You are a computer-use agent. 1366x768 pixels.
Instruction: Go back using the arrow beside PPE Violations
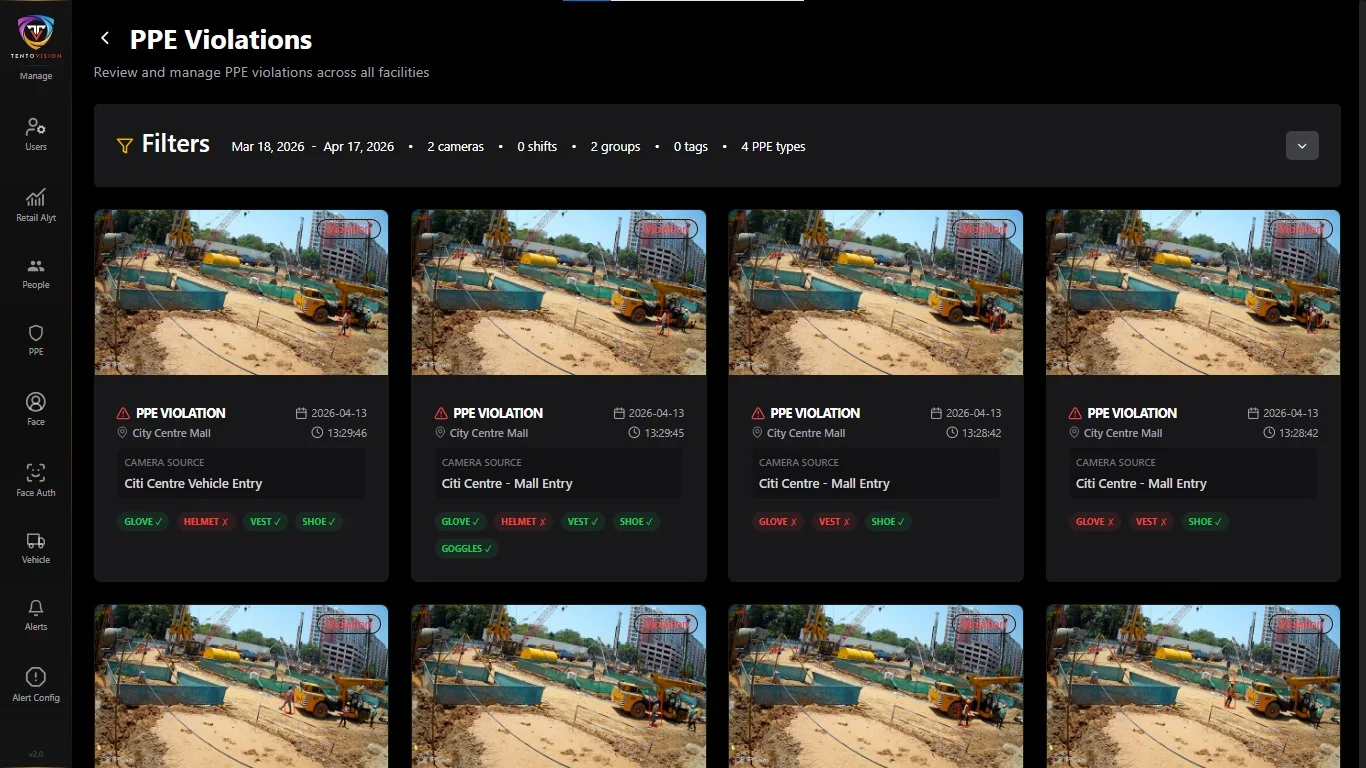[x=105, y=39]
